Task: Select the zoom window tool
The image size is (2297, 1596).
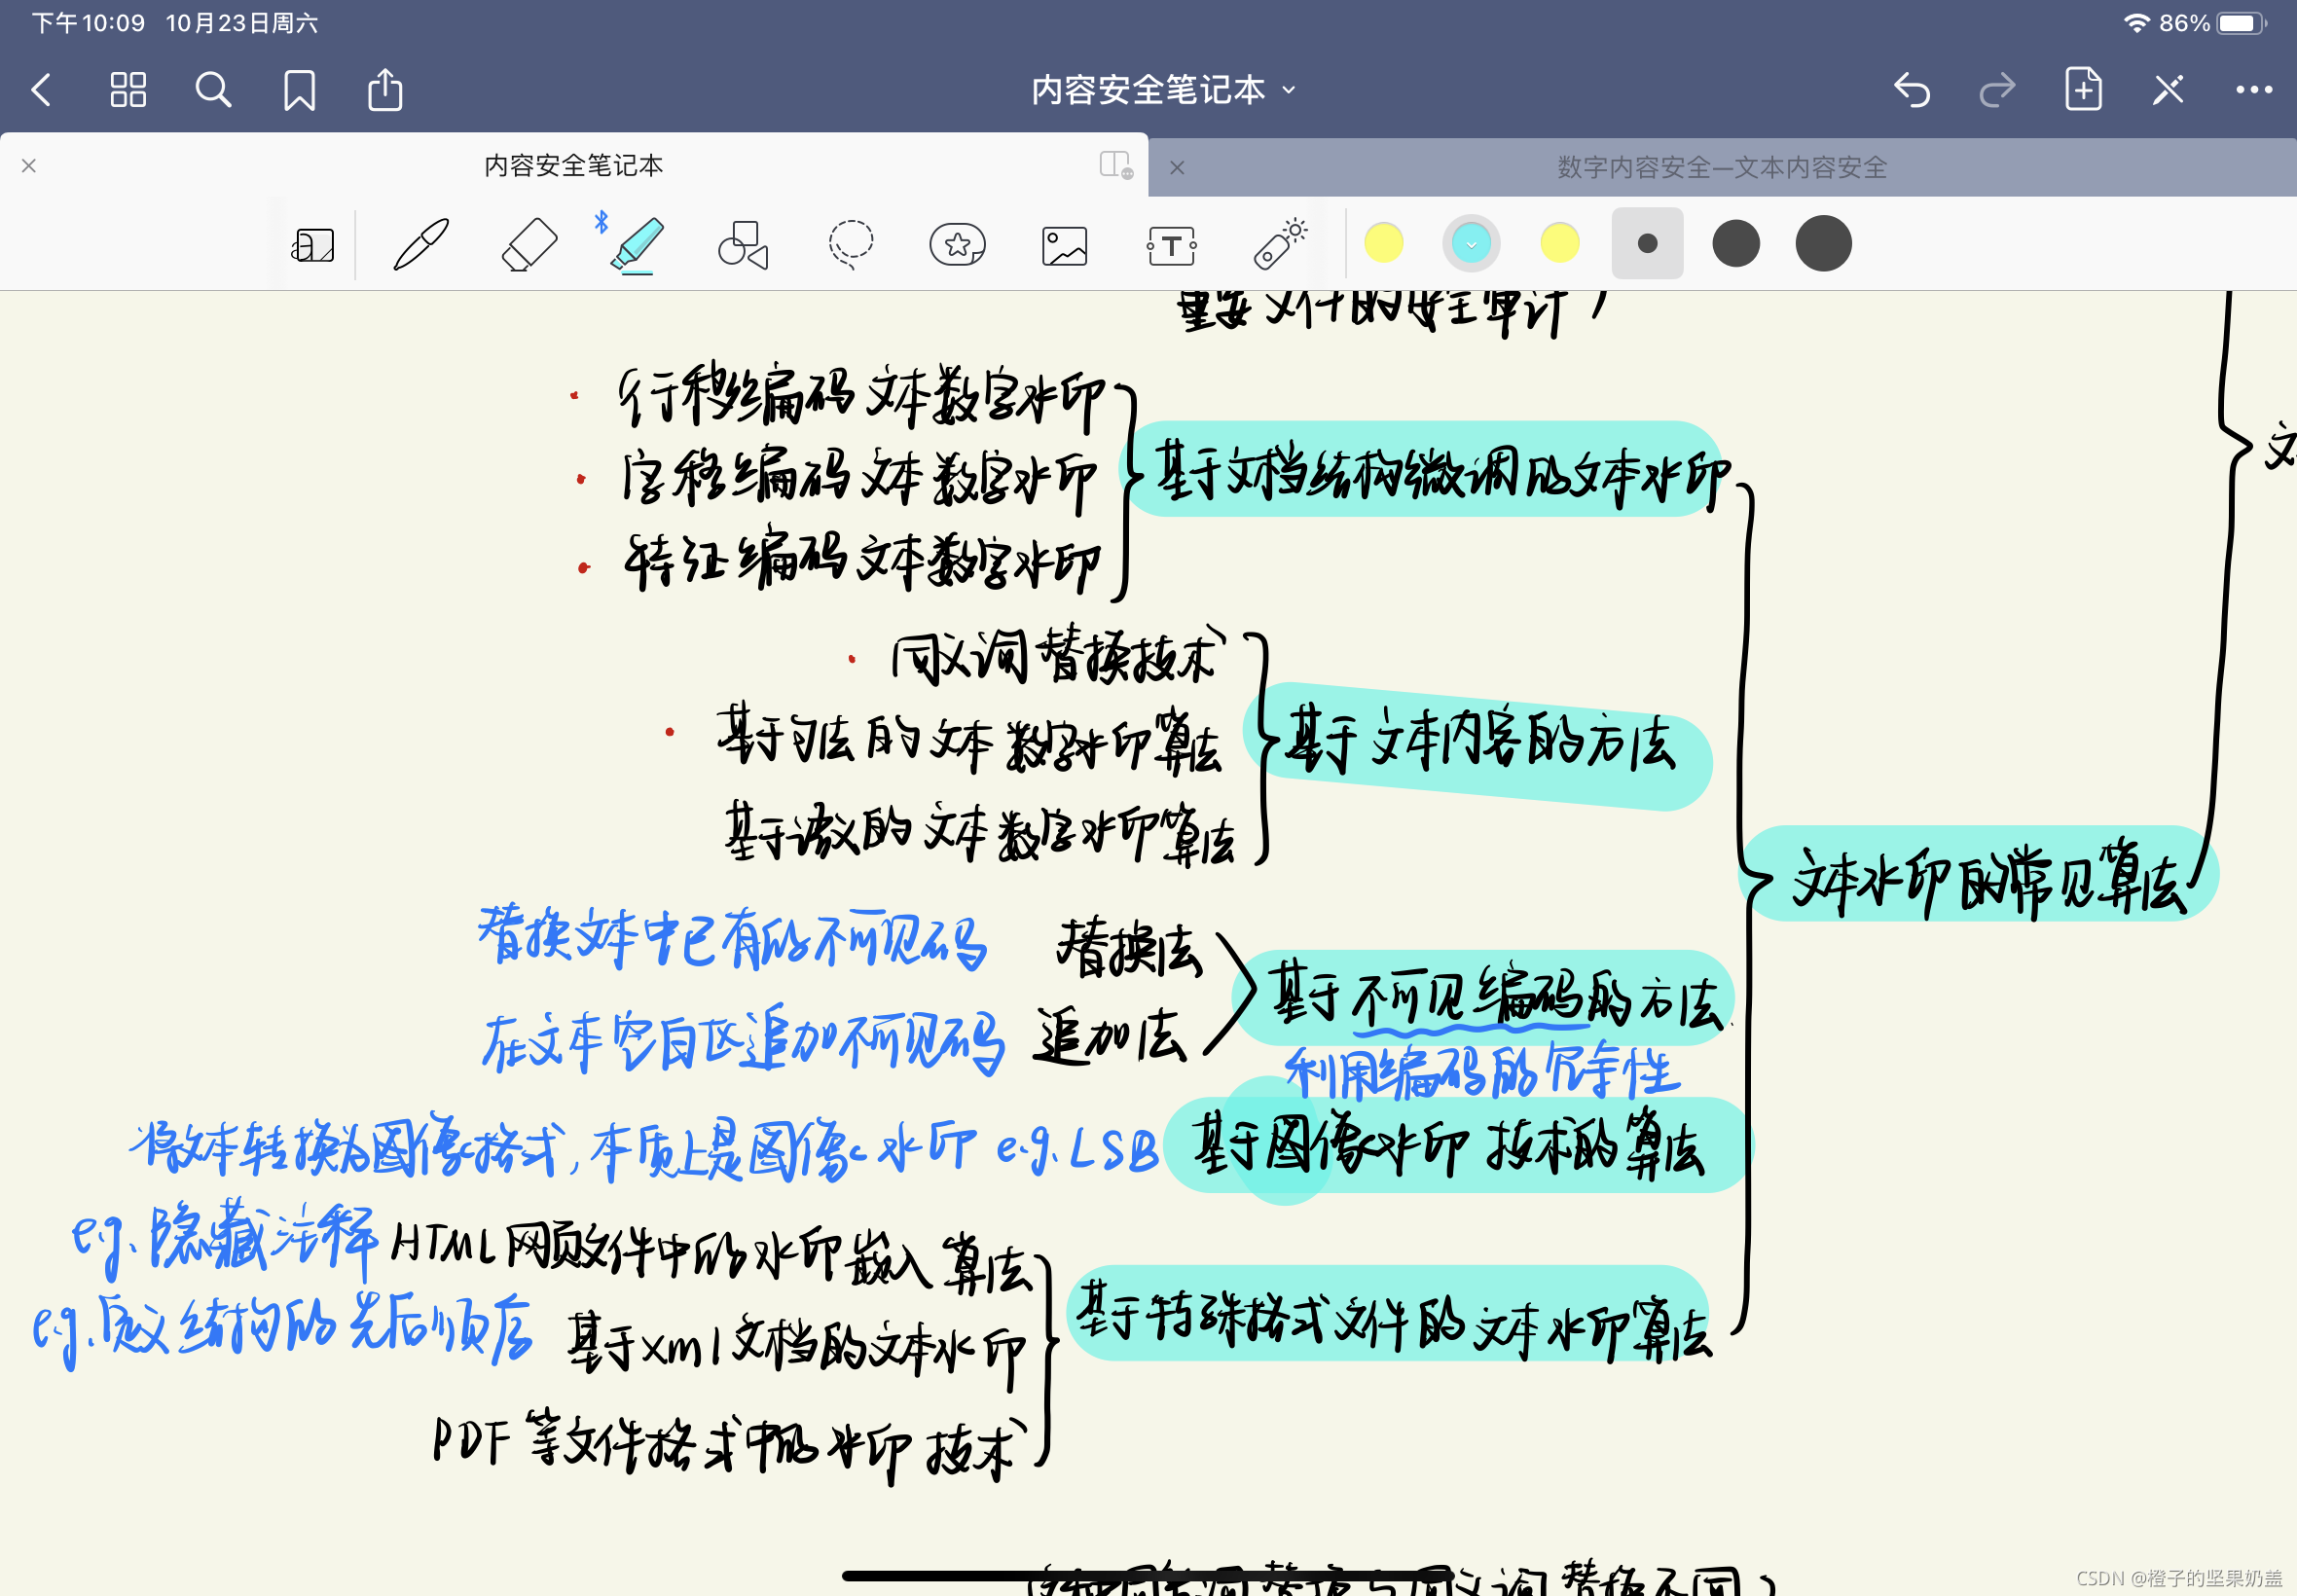Action: coord(313,244)
